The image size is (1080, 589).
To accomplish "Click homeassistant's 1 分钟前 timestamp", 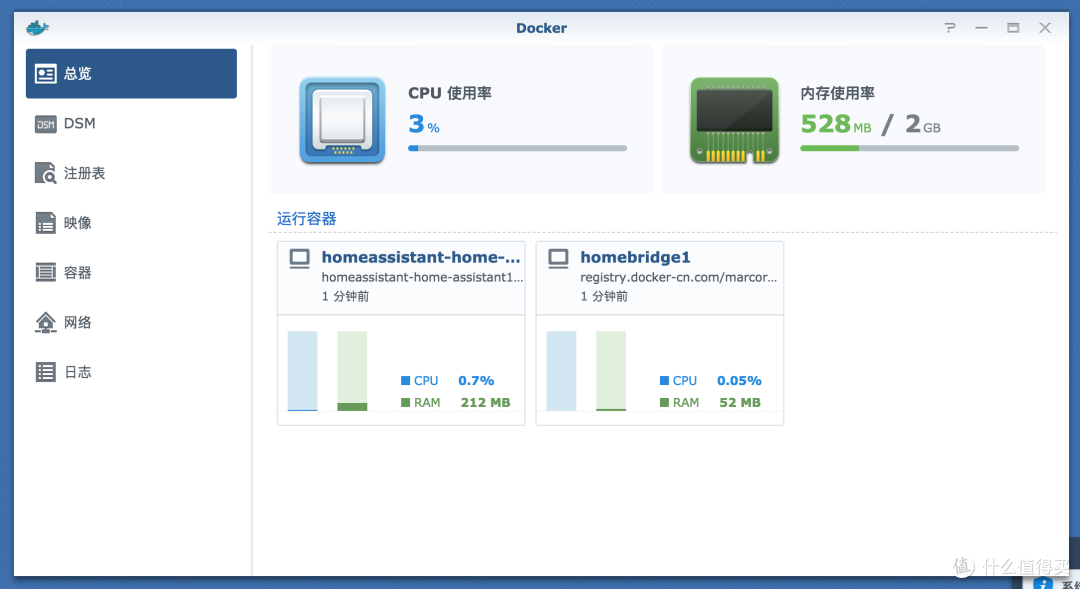I will click(345, 296).
